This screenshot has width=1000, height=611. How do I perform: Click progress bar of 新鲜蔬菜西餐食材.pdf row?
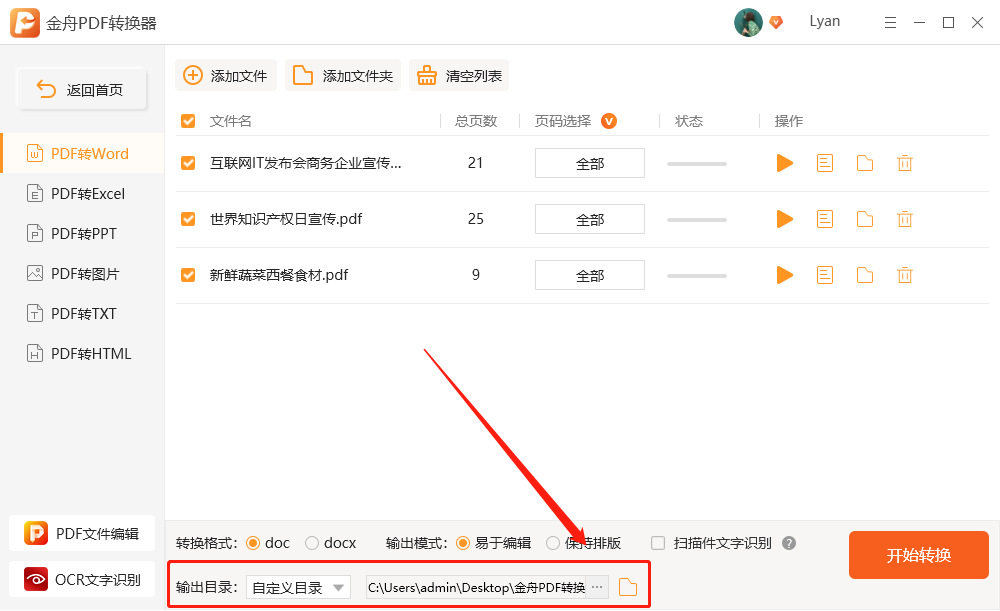tap(697, 276)
